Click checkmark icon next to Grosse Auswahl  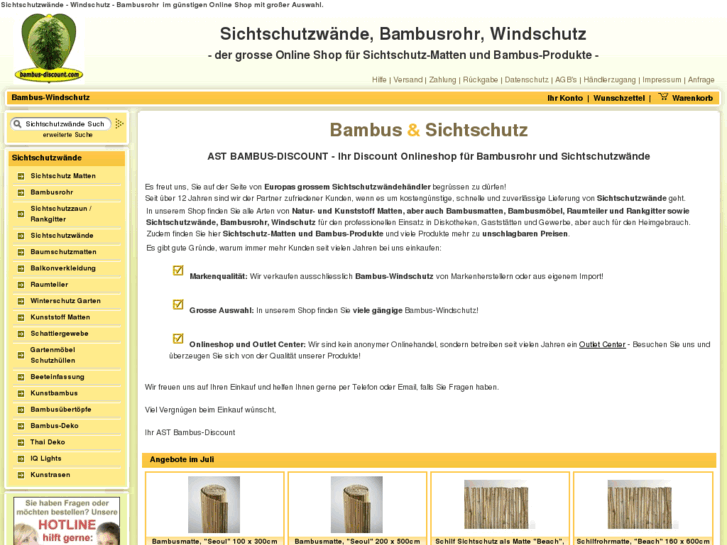click(x=178, y=304)
